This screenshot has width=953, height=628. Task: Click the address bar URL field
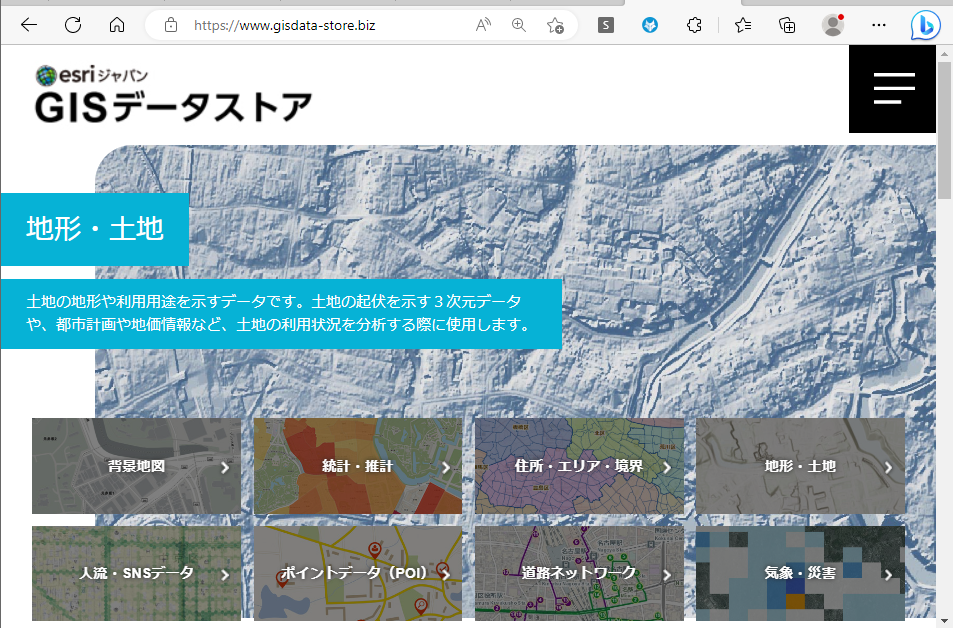pyautogui.click(x=330, y=25)
